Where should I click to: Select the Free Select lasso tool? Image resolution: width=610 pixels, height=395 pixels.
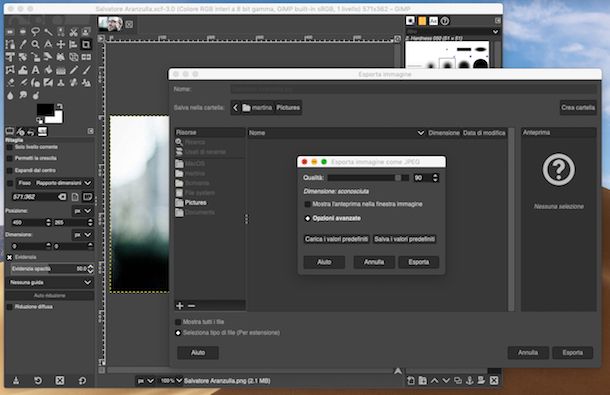35,32
